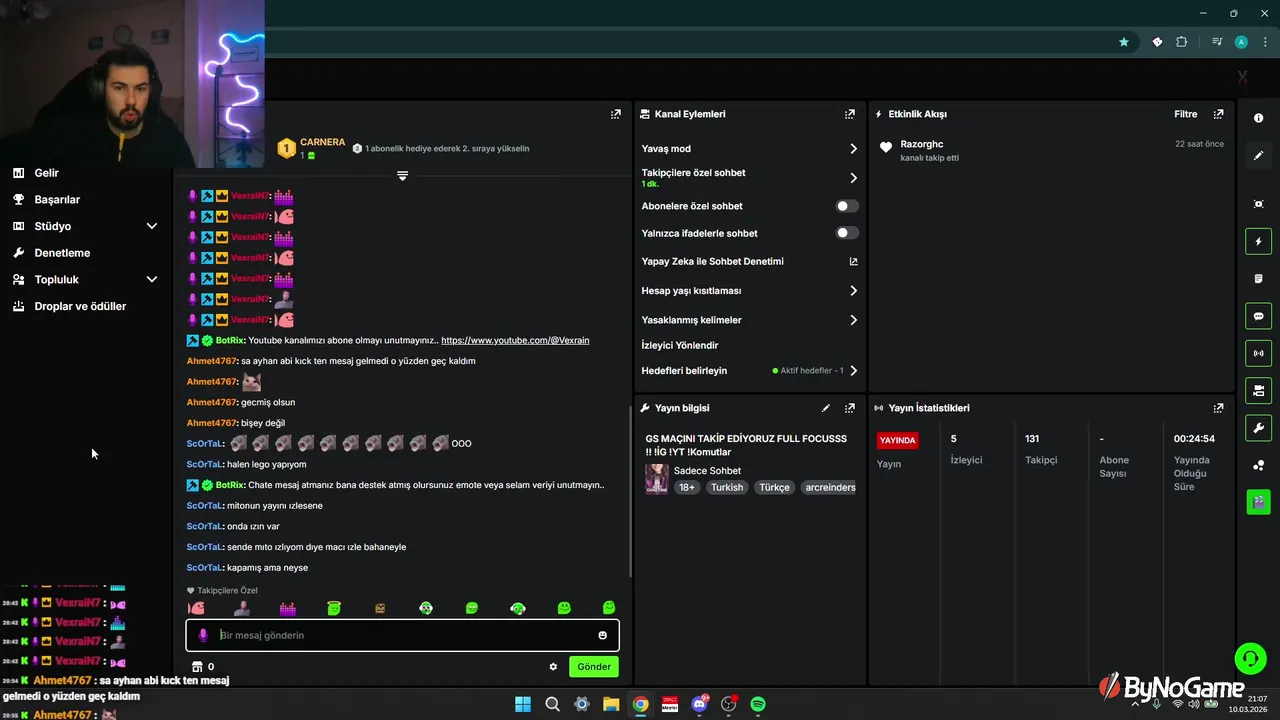Image resolution: width=1280 pixels, height=720 pixels.
Task: Open Discord from the taskbar
Action: pyautogui.click(x=700, y=704)
